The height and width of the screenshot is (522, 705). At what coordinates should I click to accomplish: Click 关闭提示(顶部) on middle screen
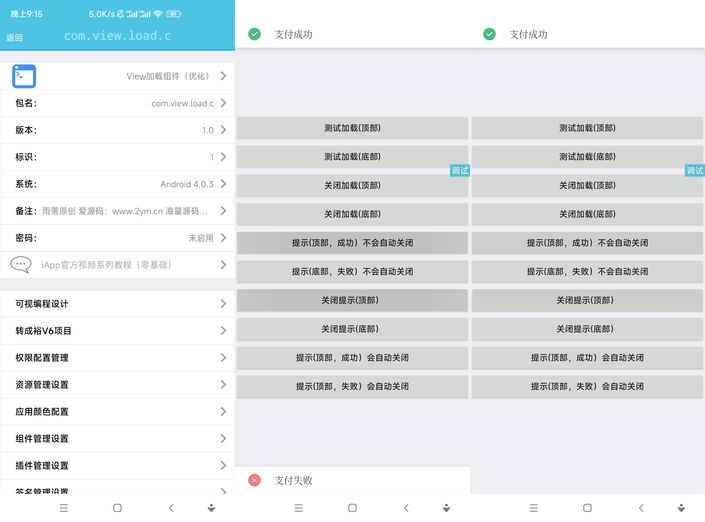coord(352,300)
